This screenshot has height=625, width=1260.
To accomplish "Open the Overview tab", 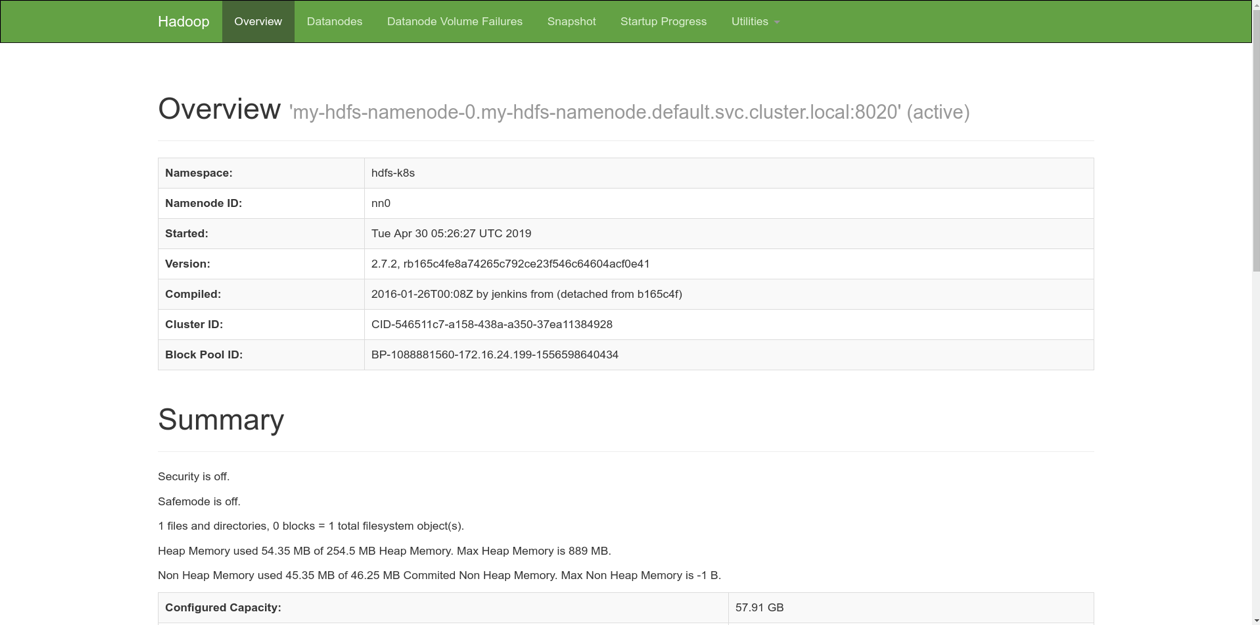I will [258, 21].
